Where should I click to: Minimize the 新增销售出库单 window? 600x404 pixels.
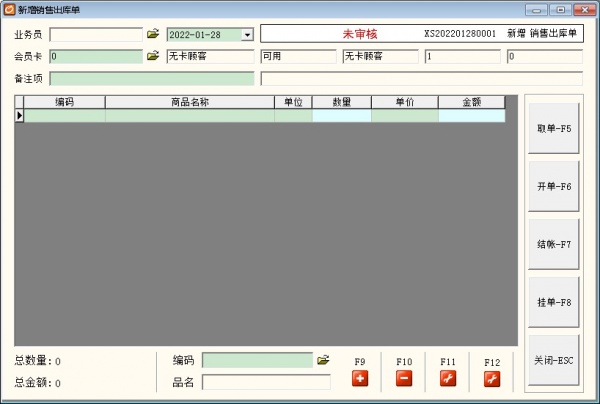coord(536,10)
